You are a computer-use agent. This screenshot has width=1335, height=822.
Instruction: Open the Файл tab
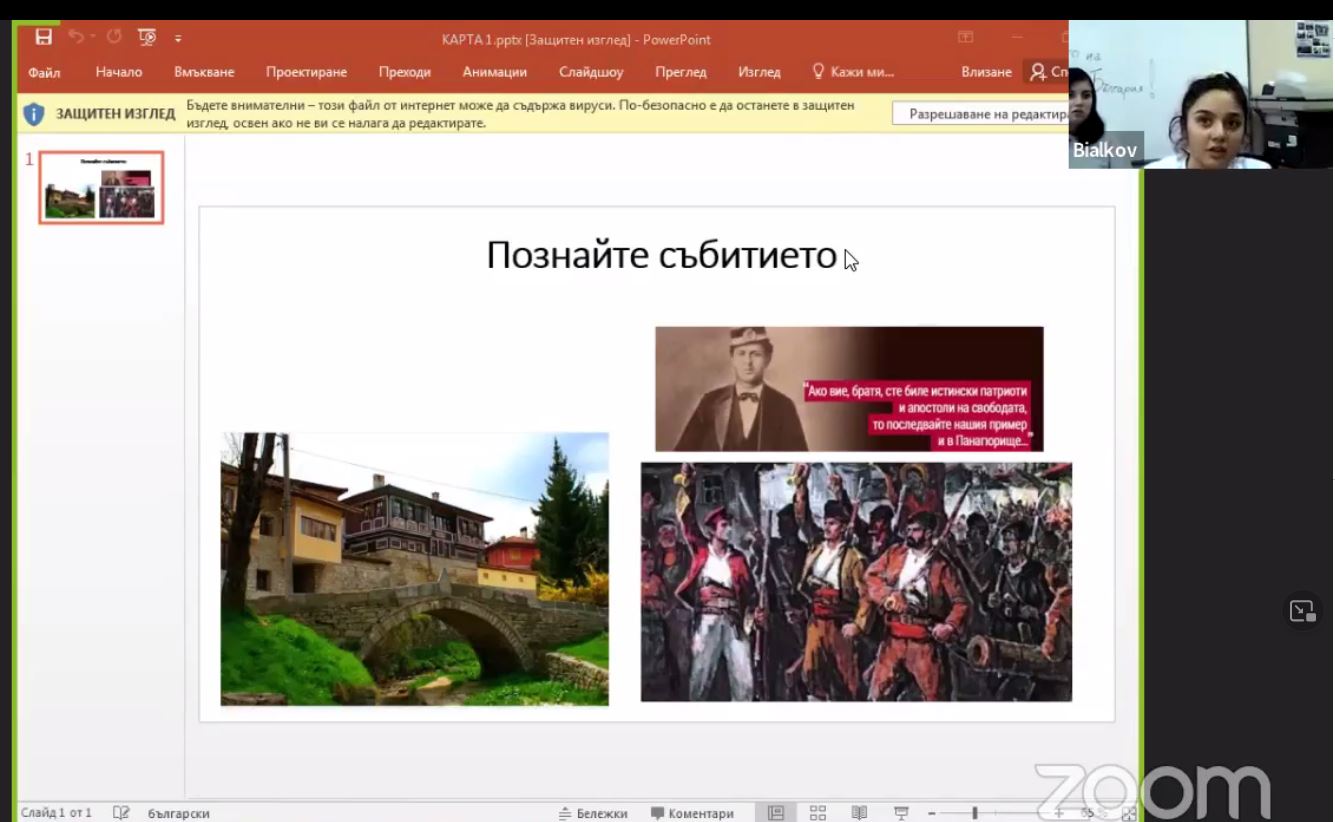pos(44,72)
